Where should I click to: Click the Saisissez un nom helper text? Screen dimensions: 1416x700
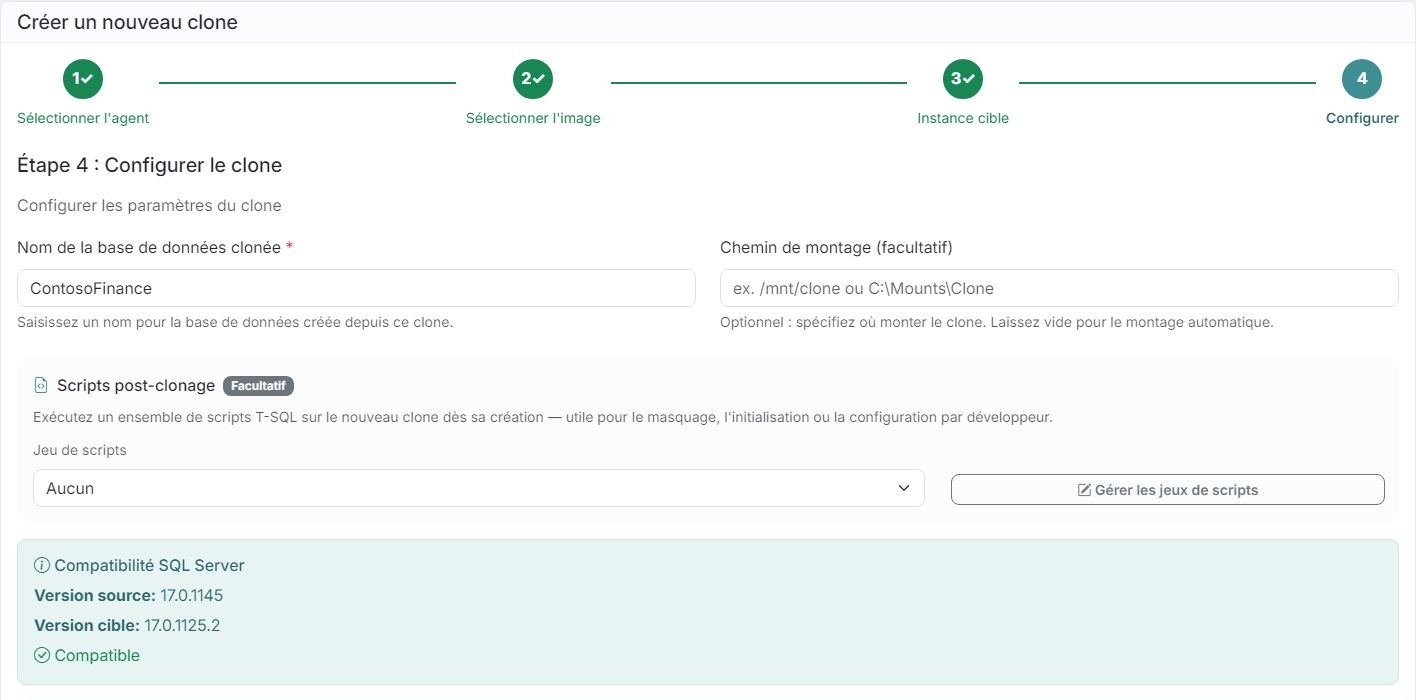pos(235,323)
